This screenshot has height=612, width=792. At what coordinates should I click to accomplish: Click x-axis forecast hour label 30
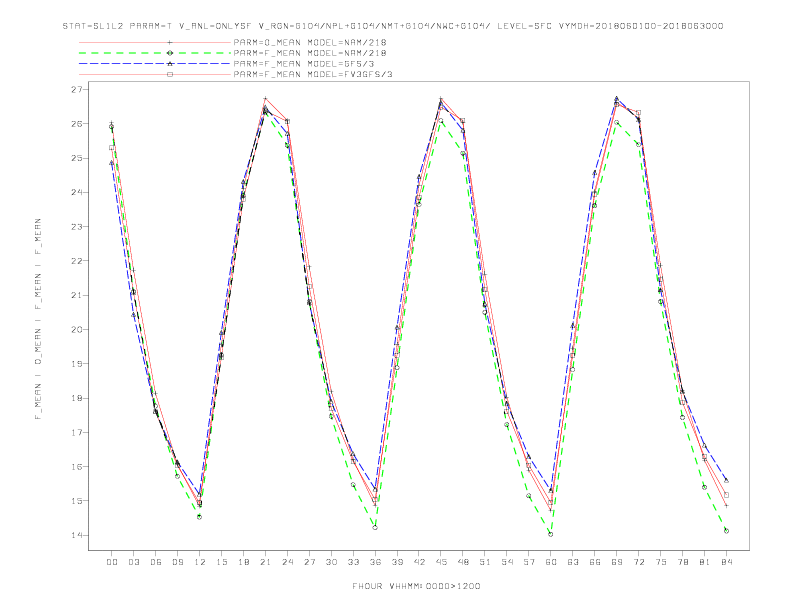(331, 562)
